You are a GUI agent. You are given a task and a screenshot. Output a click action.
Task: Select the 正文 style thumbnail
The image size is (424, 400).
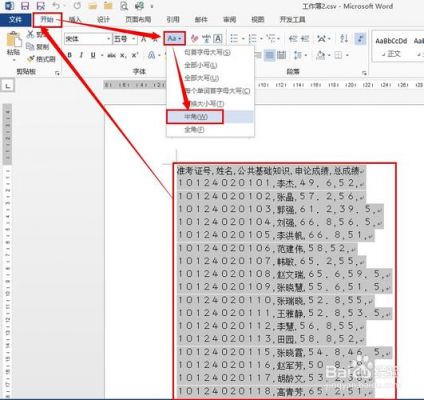tap(391, 47)
